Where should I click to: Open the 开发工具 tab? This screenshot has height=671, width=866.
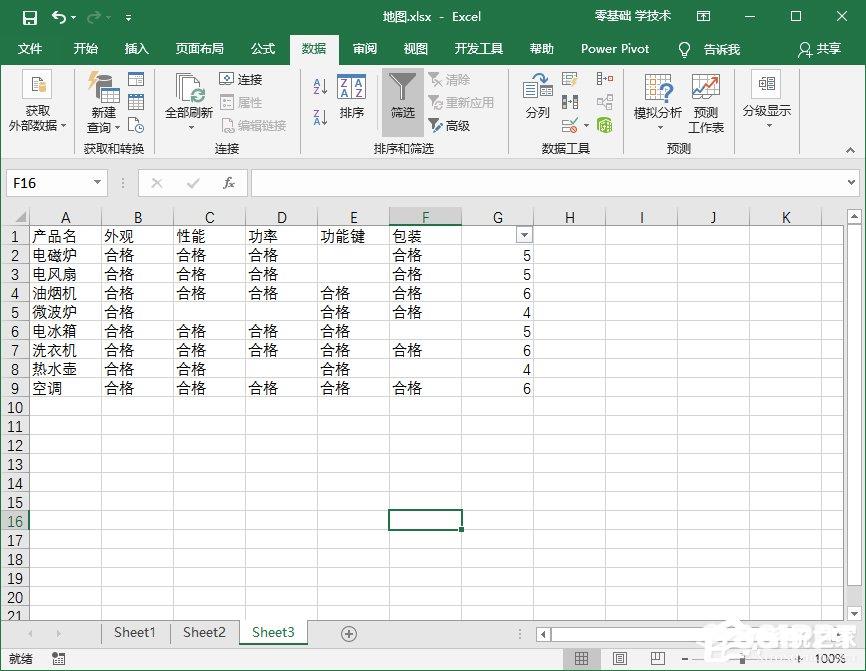478,49
